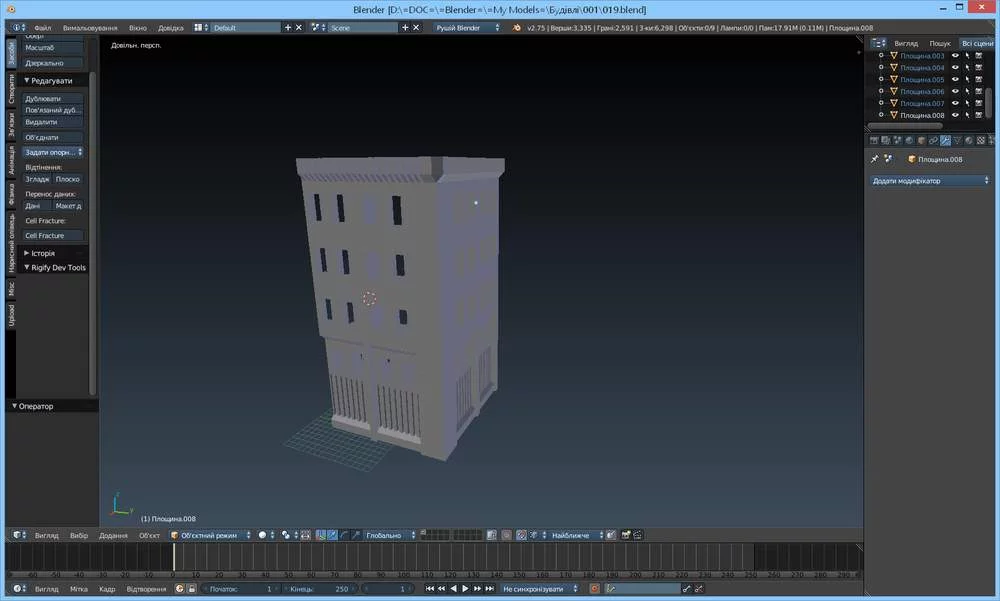This screenshot has width=1000, height=601.
Task: Open the Об'єктний режим mode selector
Action: pos(210,535)
